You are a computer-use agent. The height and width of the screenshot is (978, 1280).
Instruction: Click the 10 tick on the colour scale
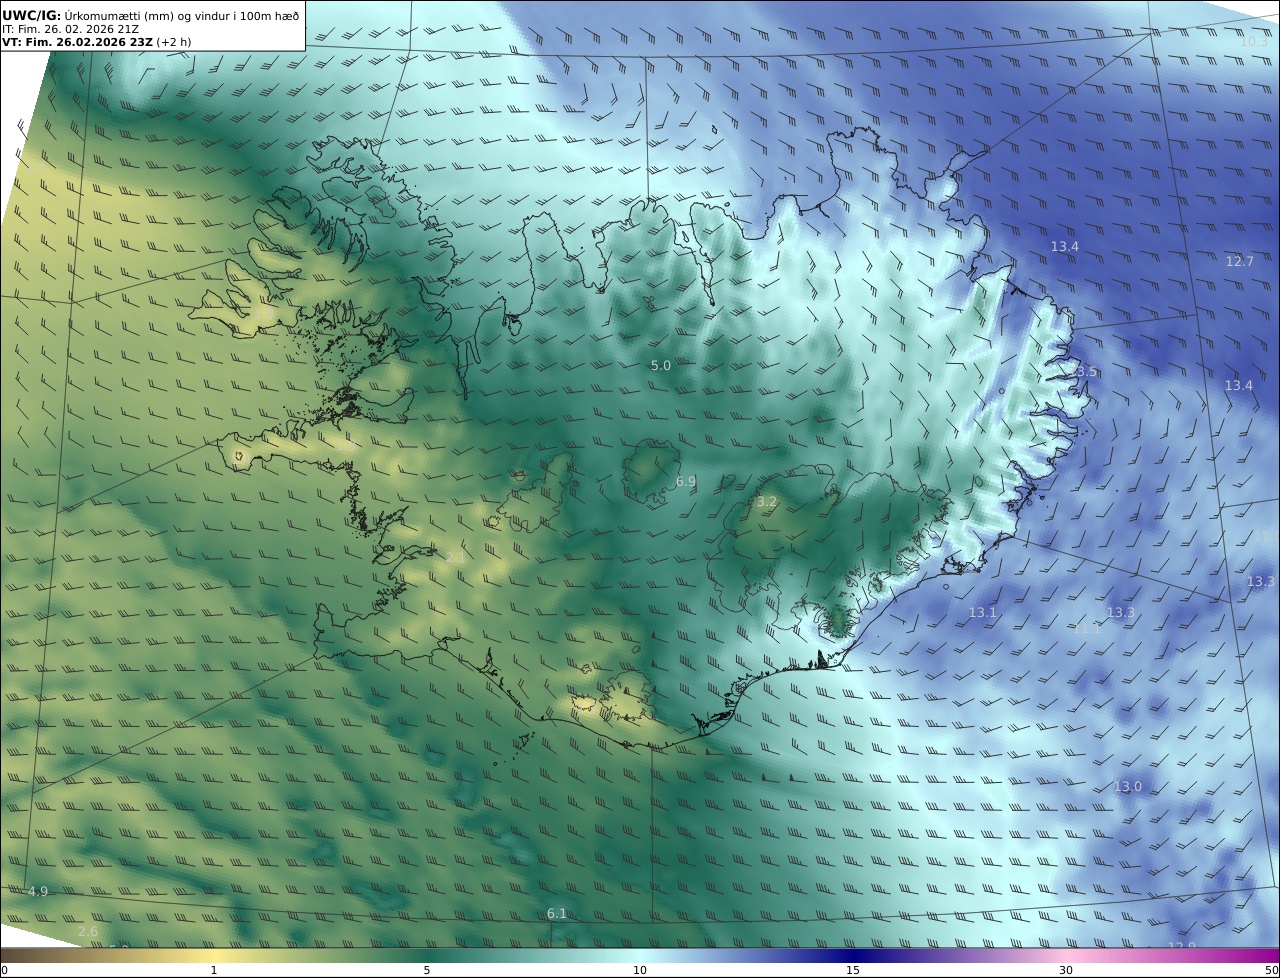[640, 970]
